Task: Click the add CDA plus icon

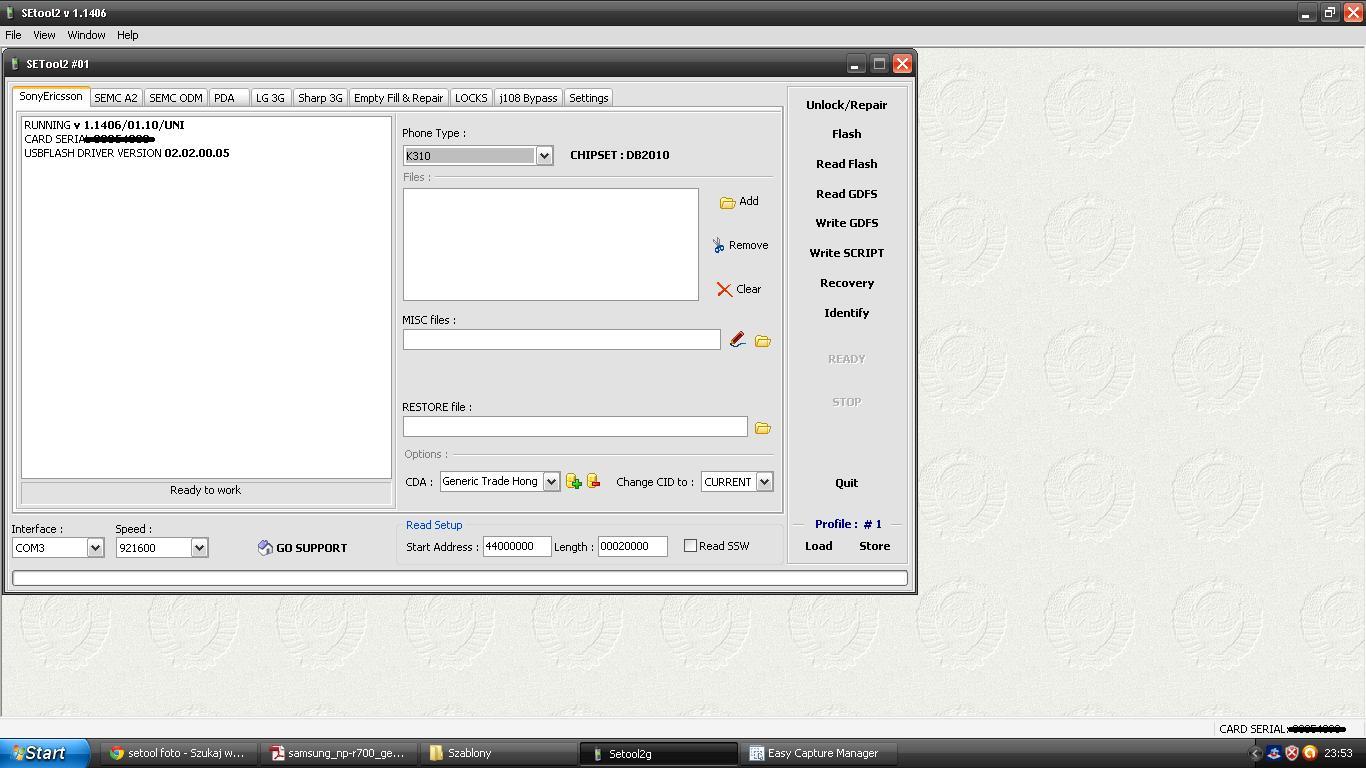Action: (574, 482)
